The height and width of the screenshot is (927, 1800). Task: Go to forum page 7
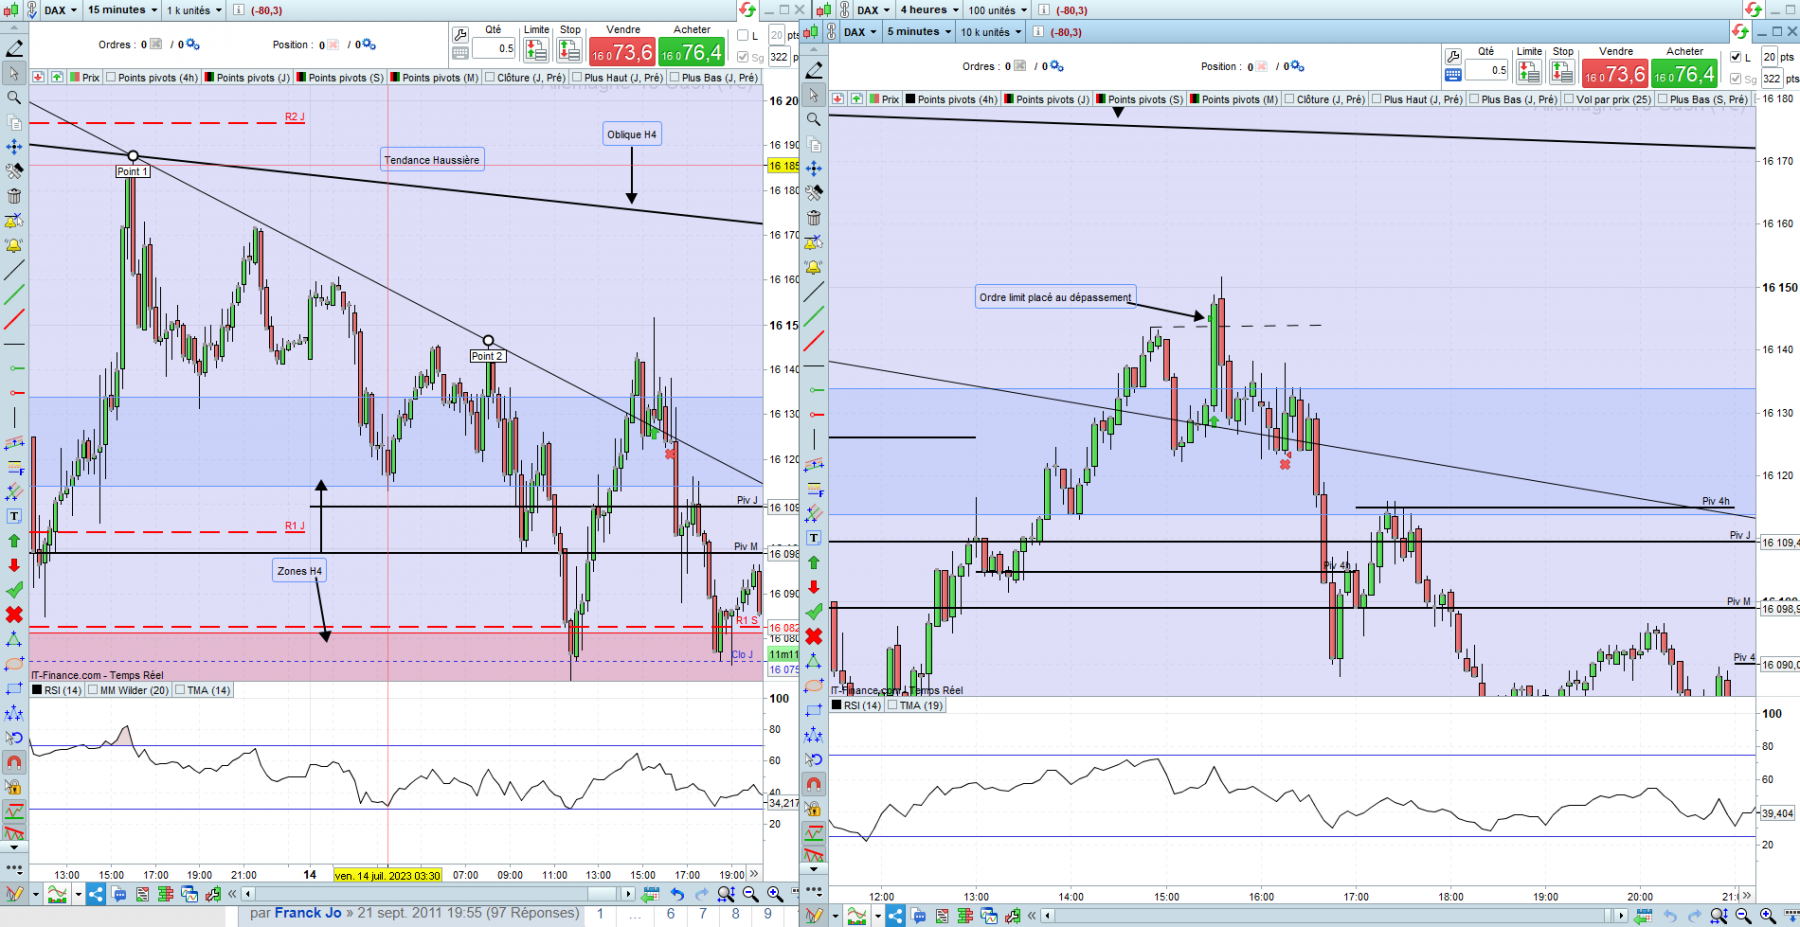(x=703, y=913)
